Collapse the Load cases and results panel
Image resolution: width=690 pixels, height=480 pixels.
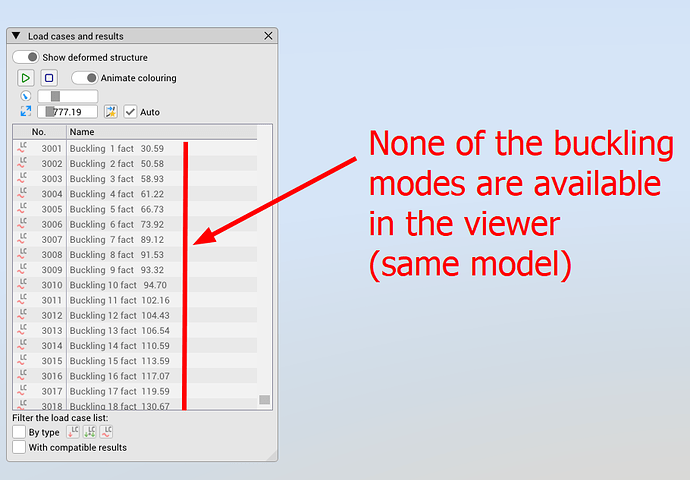tap(16, 36)
